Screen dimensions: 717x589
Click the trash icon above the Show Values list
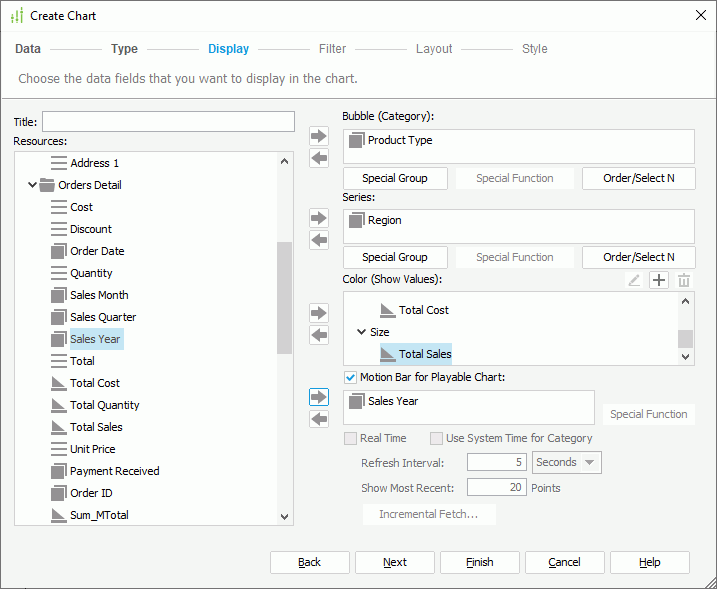pyautogui.click(x=684, y=280)
